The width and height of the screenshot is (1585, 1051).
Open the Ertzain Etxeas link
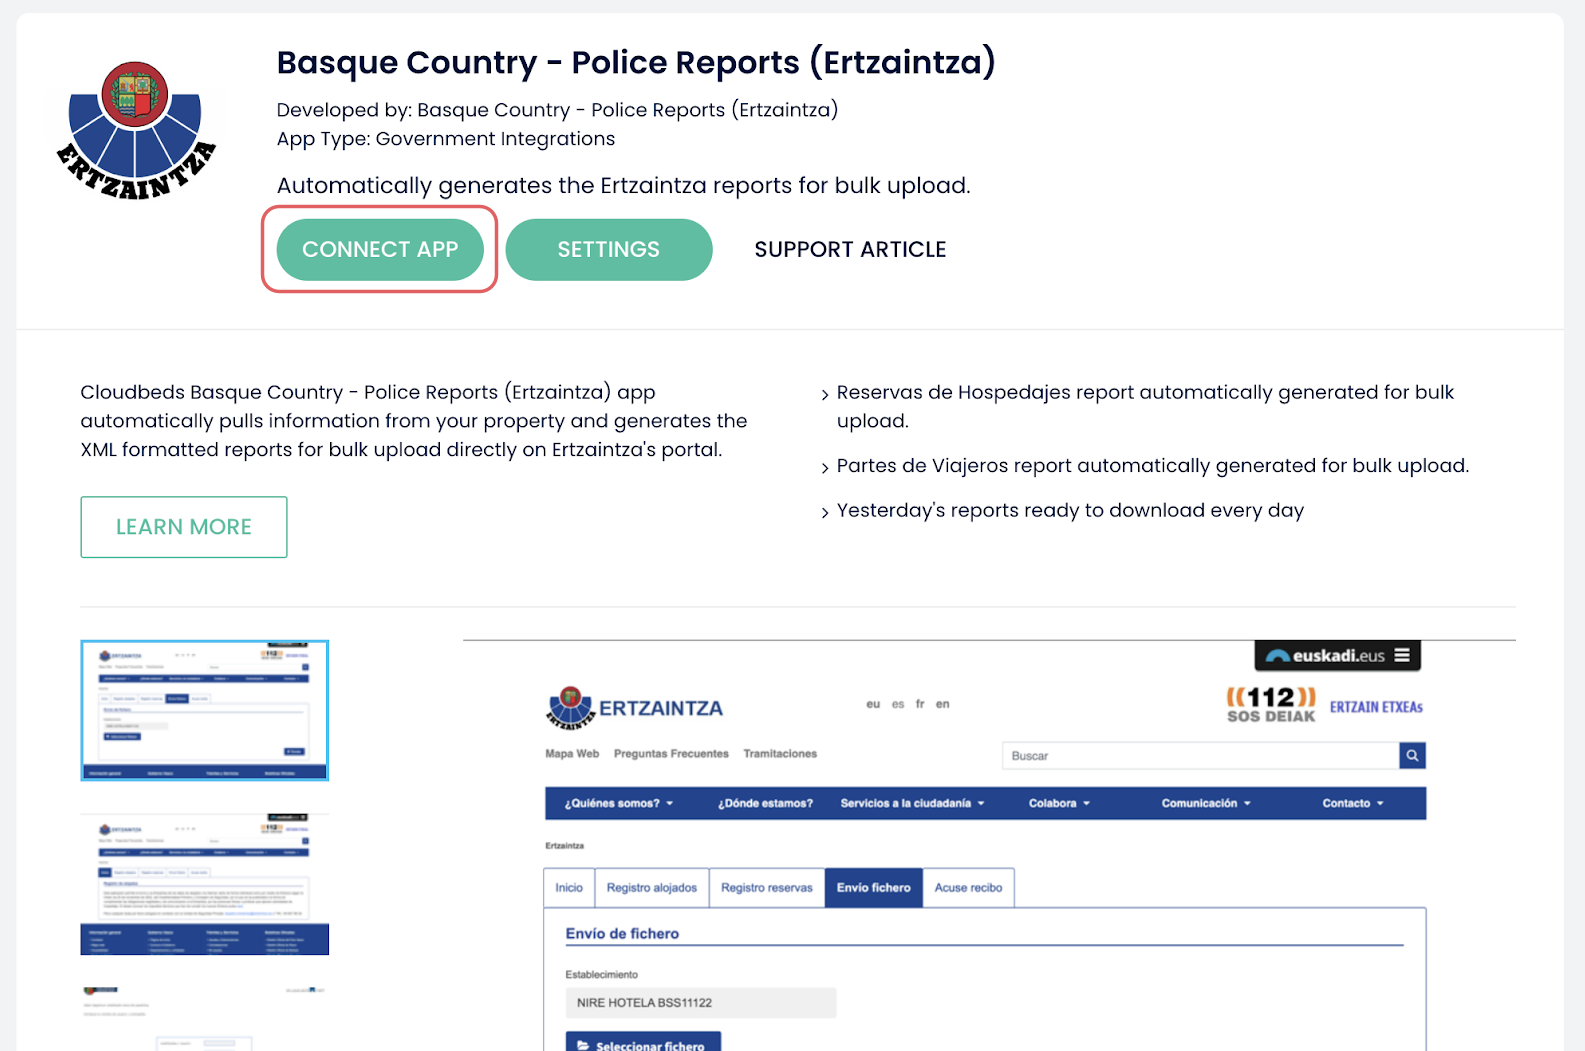pyautogui.click(x=1375, y=707)
